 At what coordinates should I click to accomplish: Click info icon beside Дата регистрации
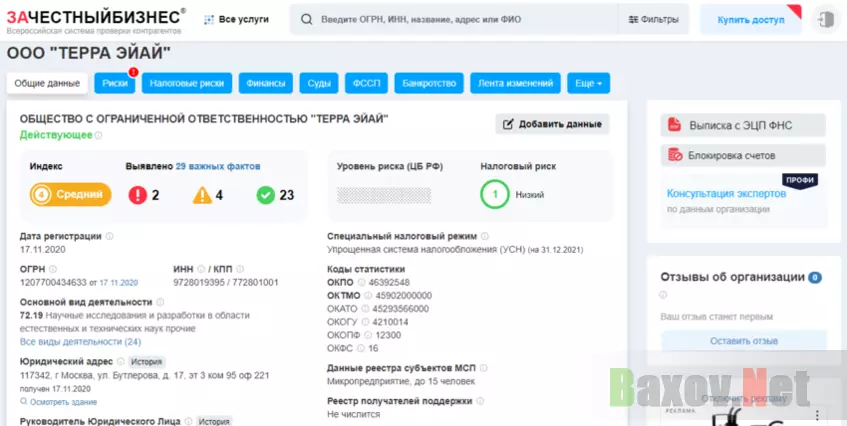[110, 236]
